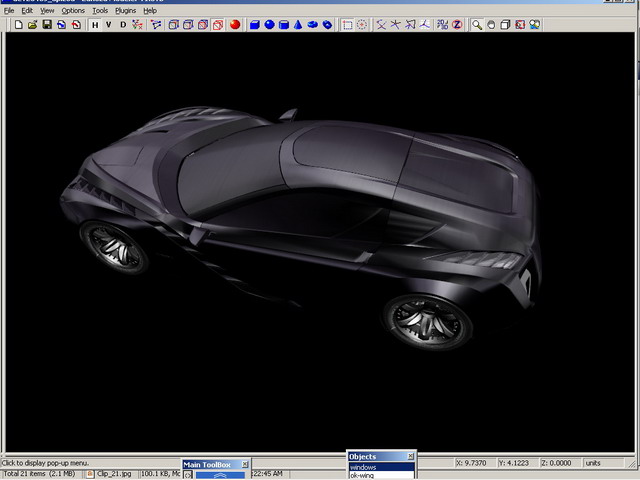Toggle the V mode button
Viewport: 640px width, 480px height.
click(x=109, y=24)
